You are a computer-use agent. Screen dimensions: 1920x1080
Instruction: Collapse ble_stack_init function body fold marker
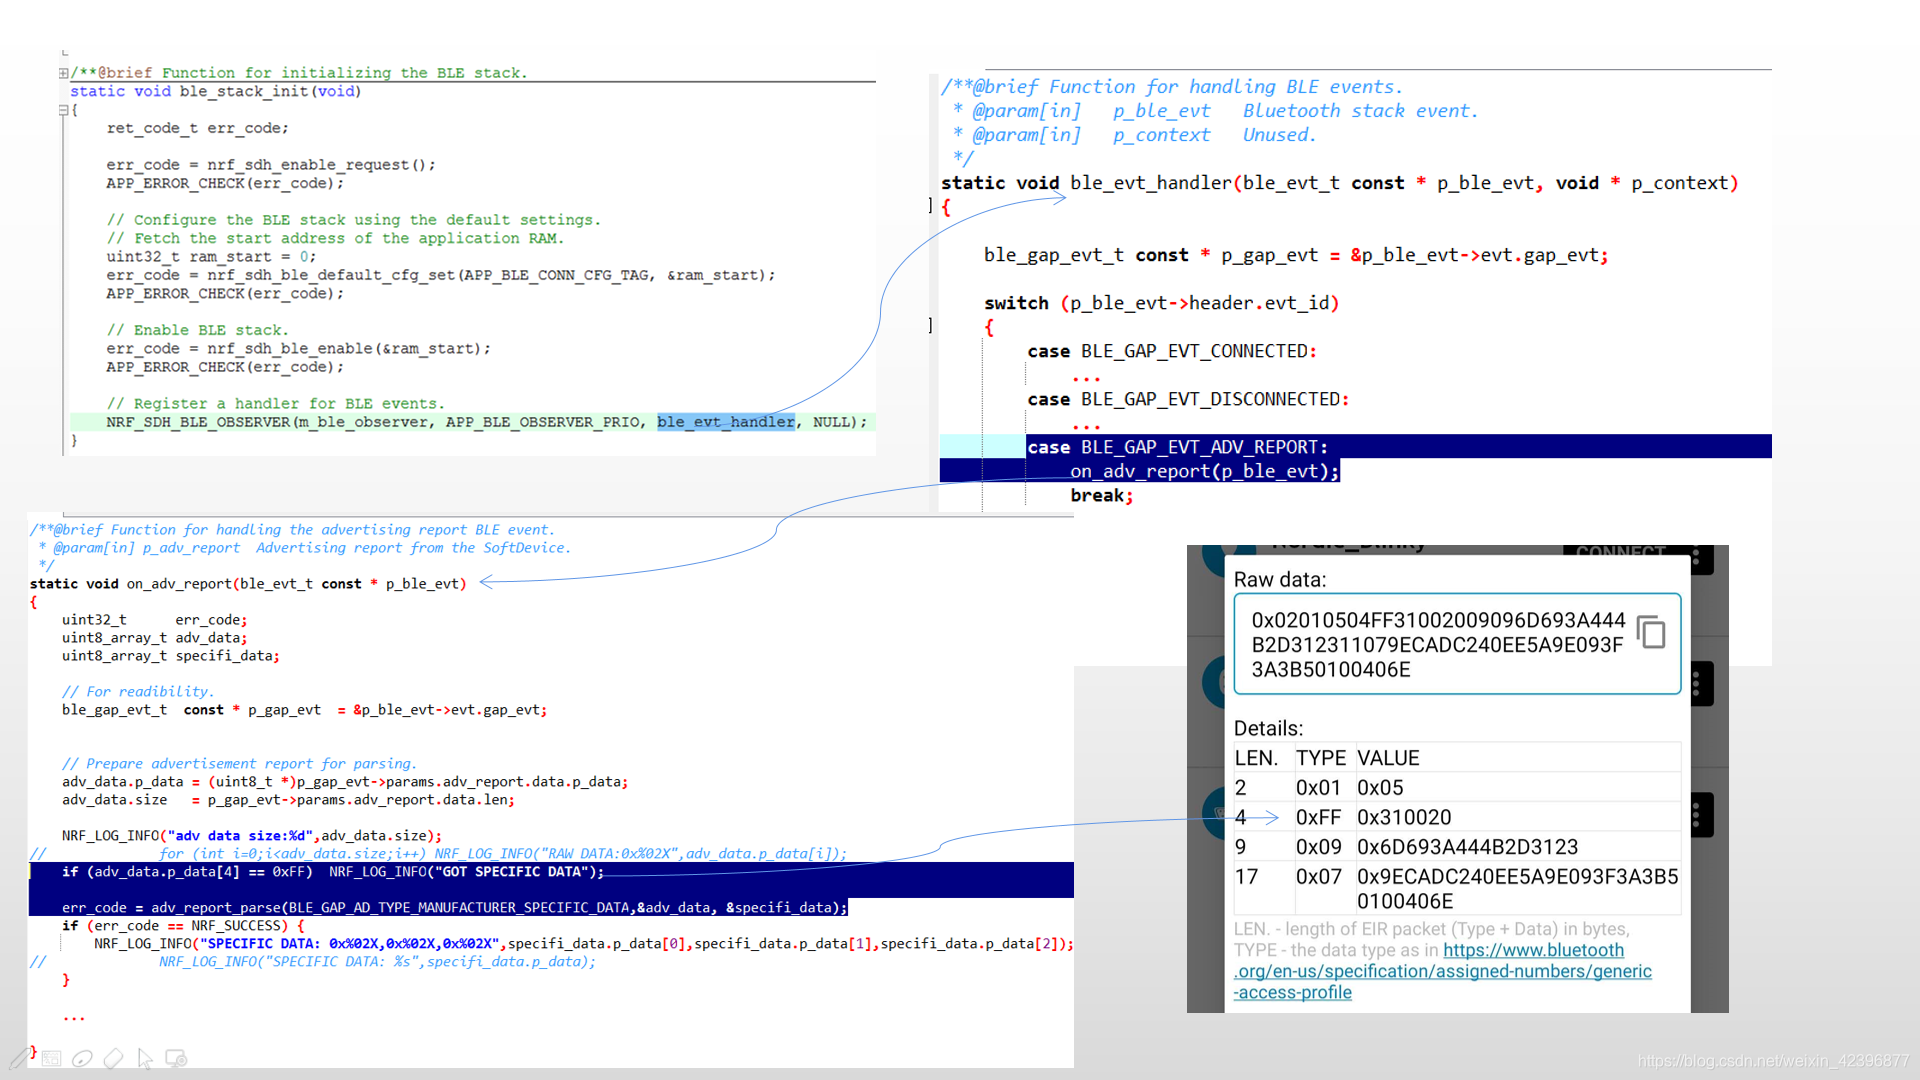[63, 110]
